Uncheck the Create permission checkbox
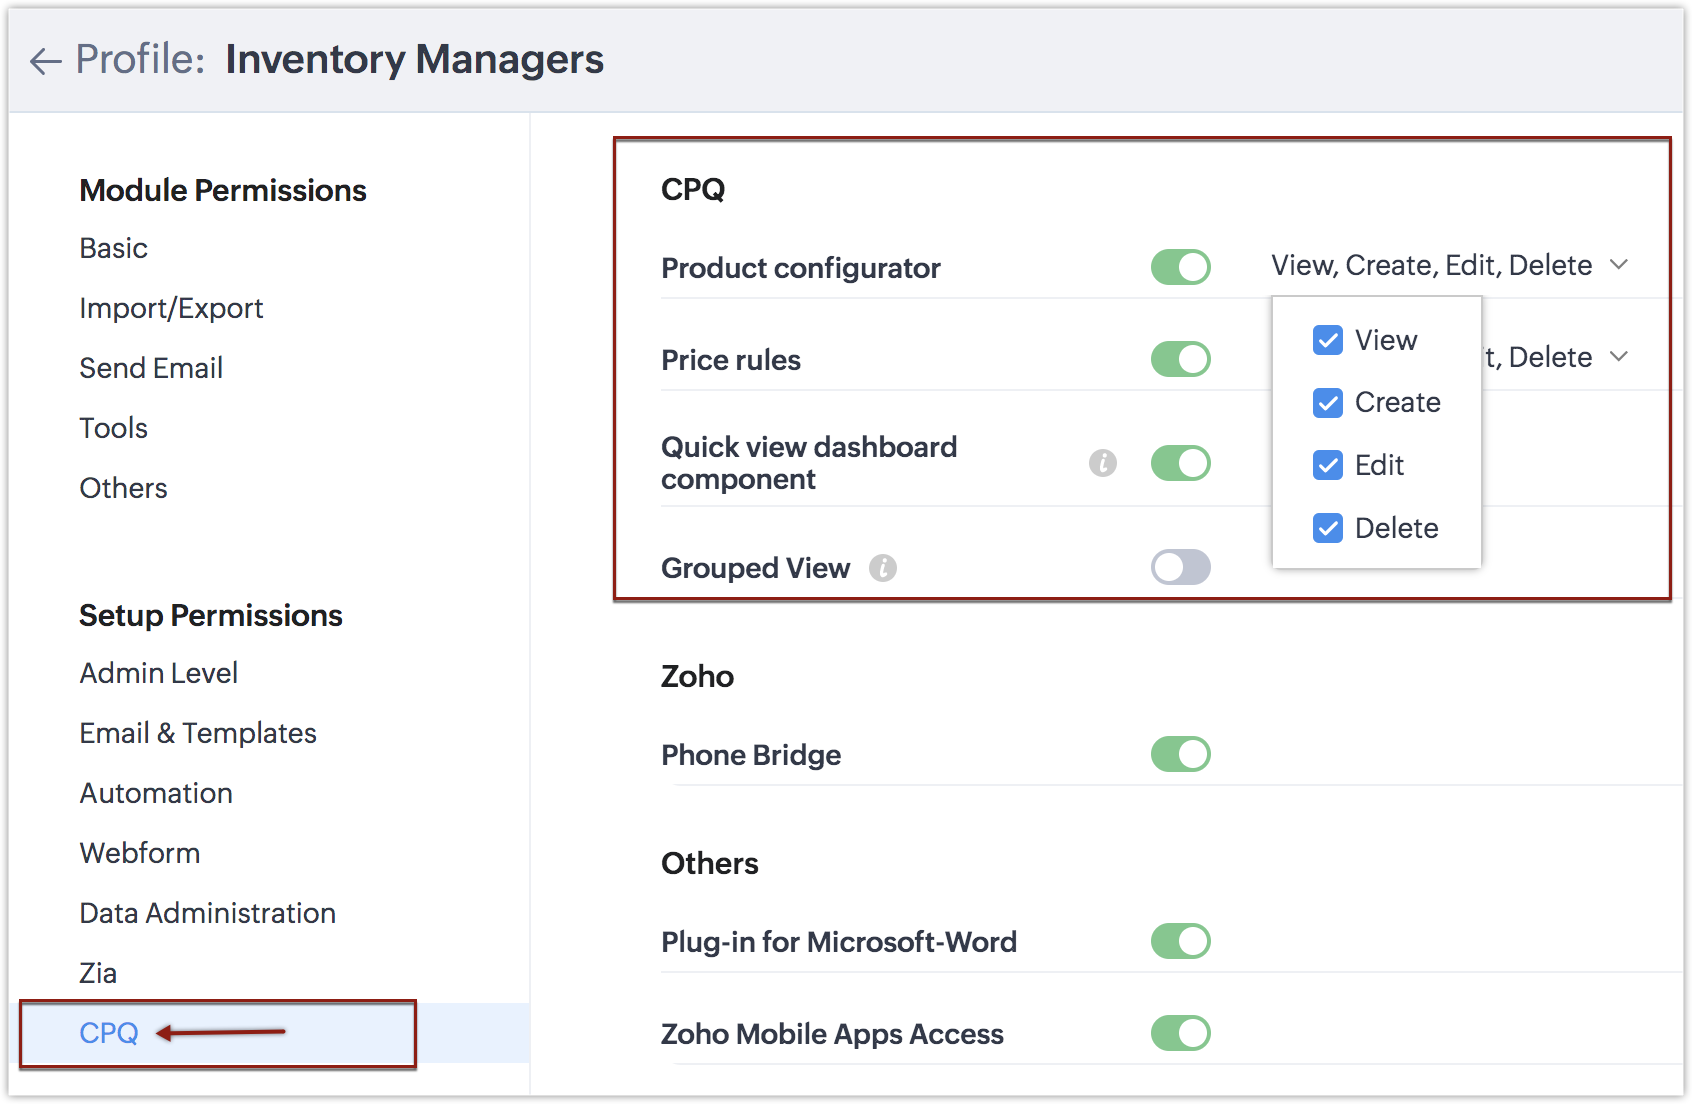Image resolution: width=1692 pixels, height=1104 pixels. (1327, 403)
